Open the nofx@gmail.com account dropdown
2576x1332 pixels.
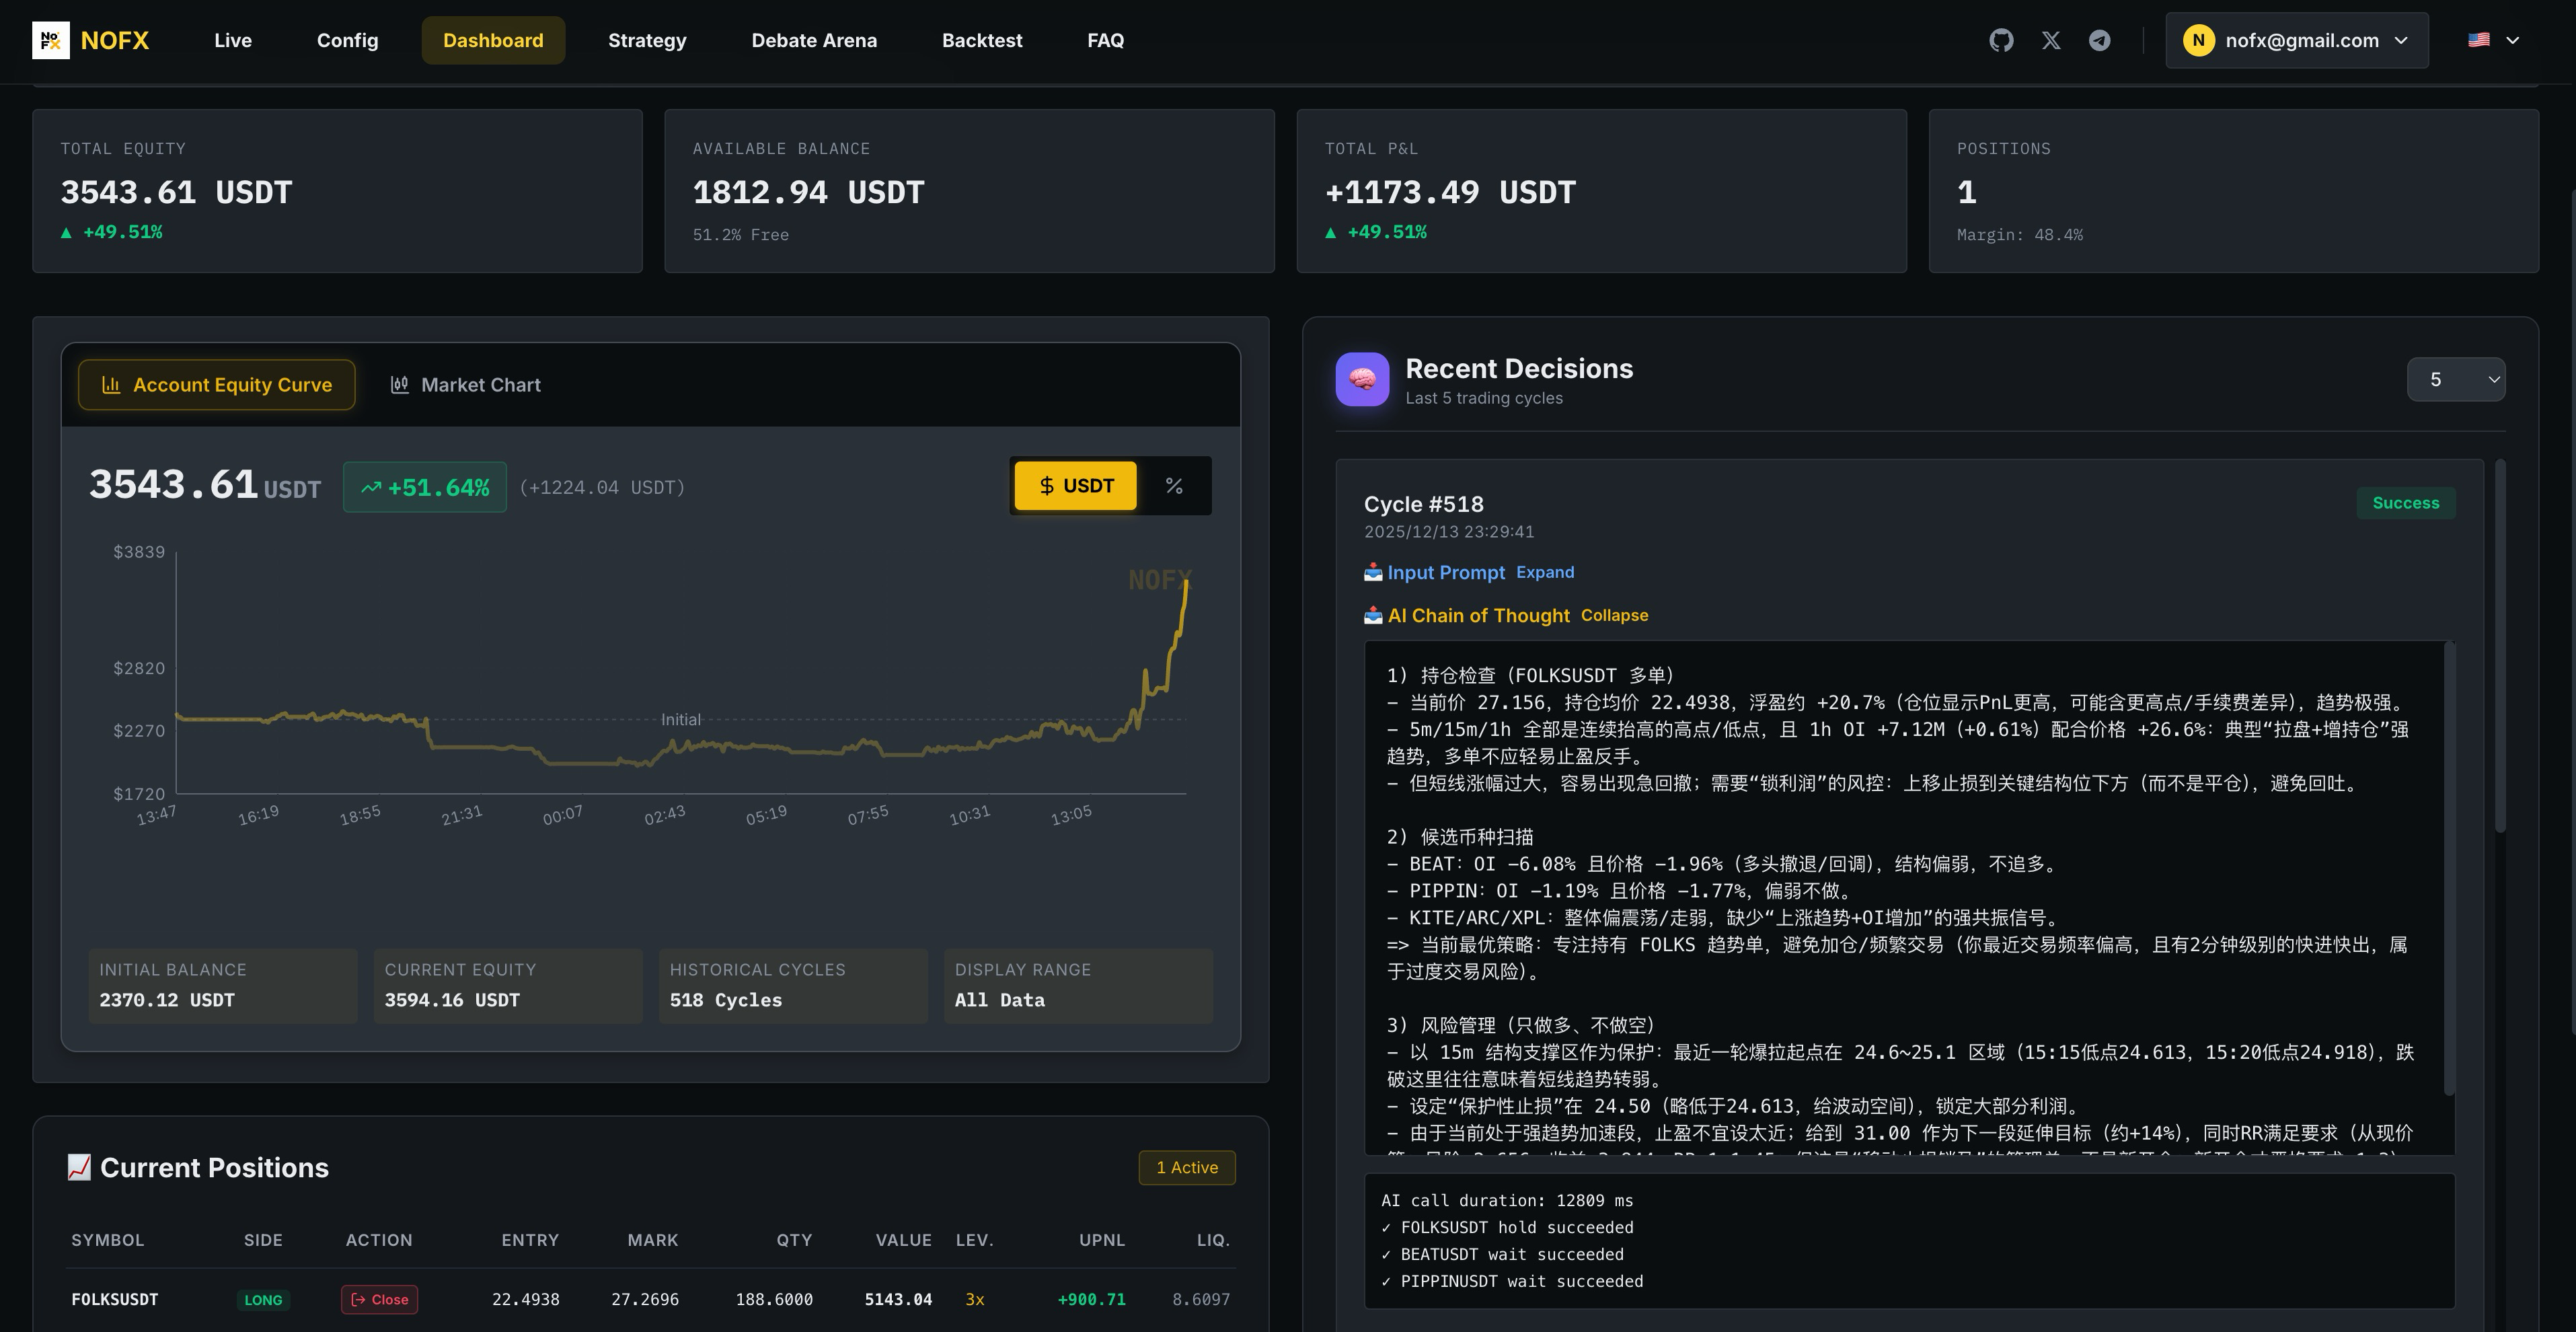coord(2296,40)
